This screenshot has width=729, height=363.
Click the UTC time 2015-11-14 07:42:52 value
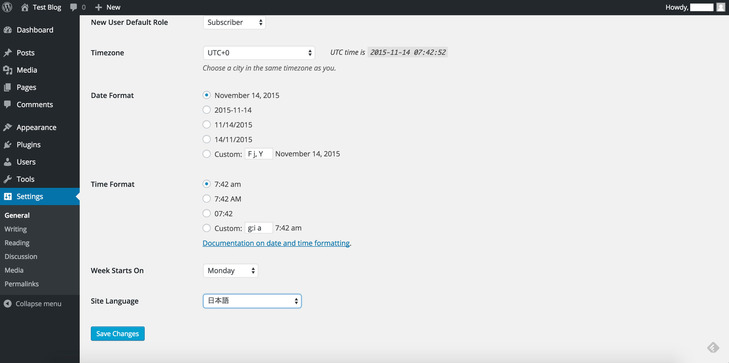[x=408, y=53]
